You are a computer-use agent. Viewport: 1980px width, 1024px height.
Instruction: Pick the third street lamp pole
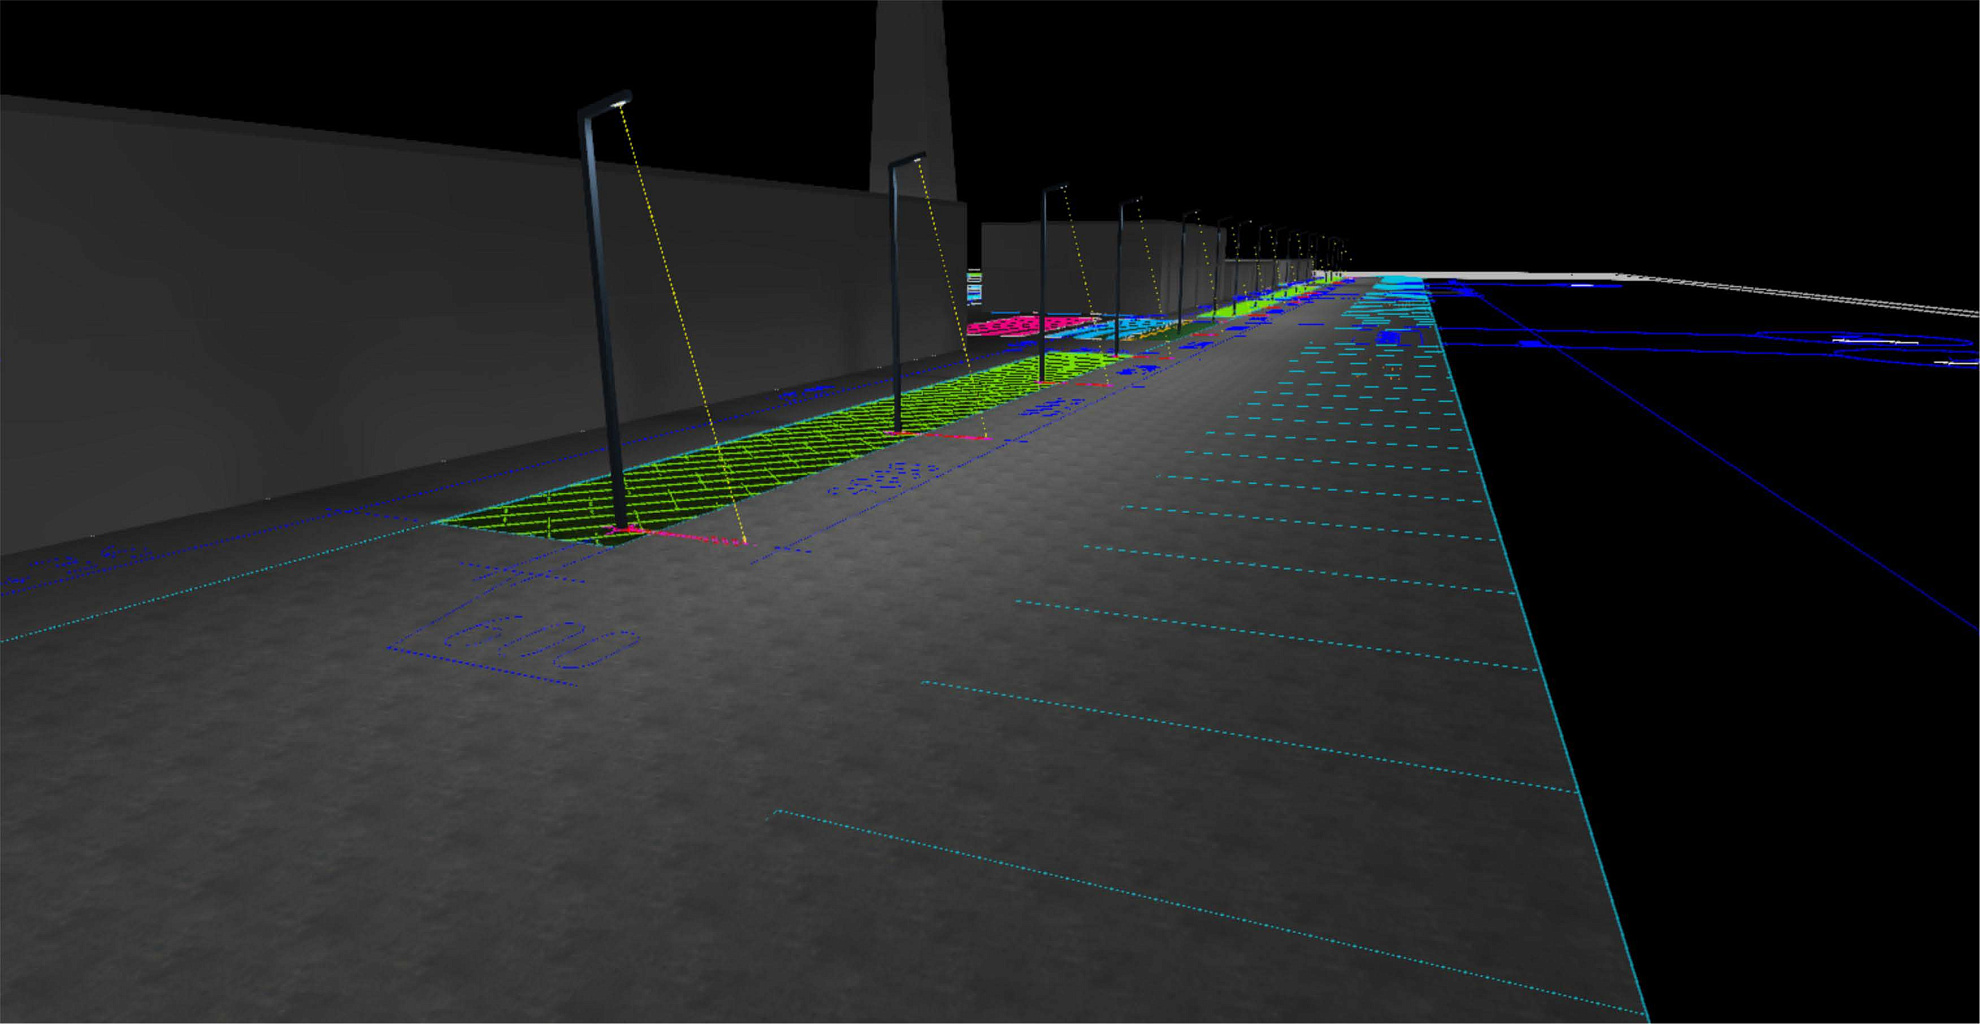pos(1043,285)
